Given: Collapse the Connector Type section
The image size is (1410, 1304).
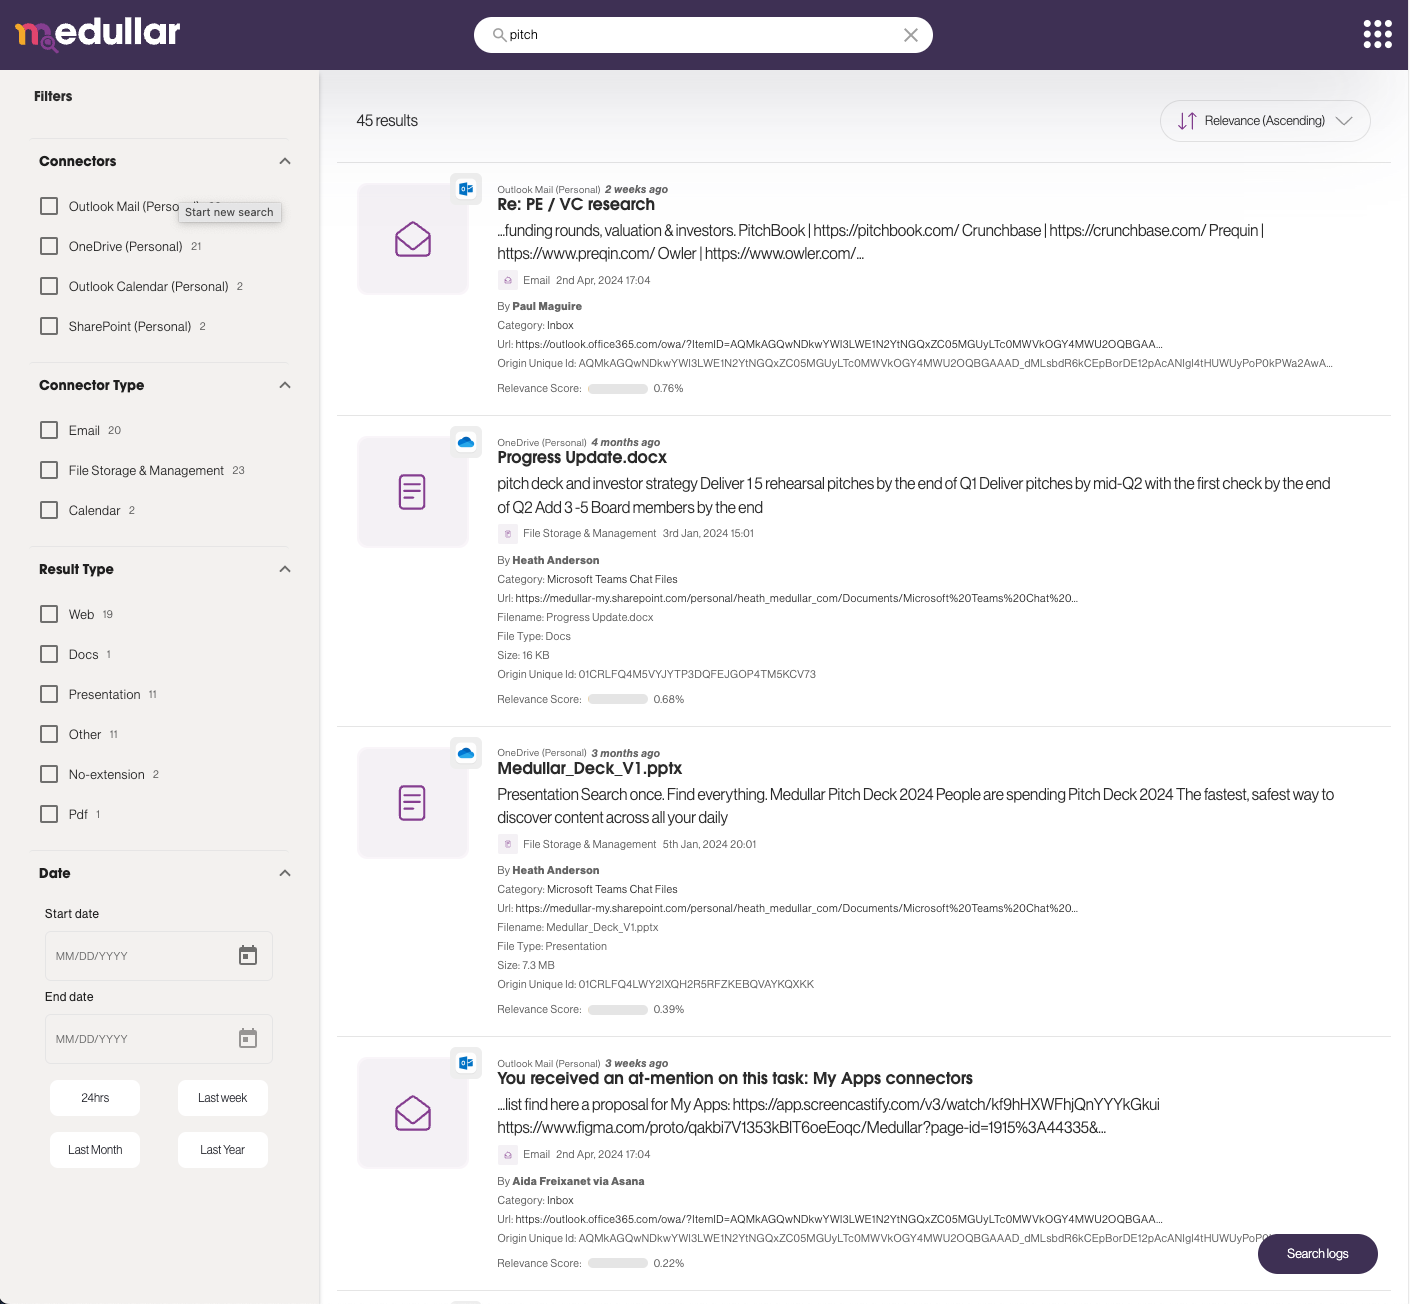Looking at the screenshot, I should click(285, 385).
